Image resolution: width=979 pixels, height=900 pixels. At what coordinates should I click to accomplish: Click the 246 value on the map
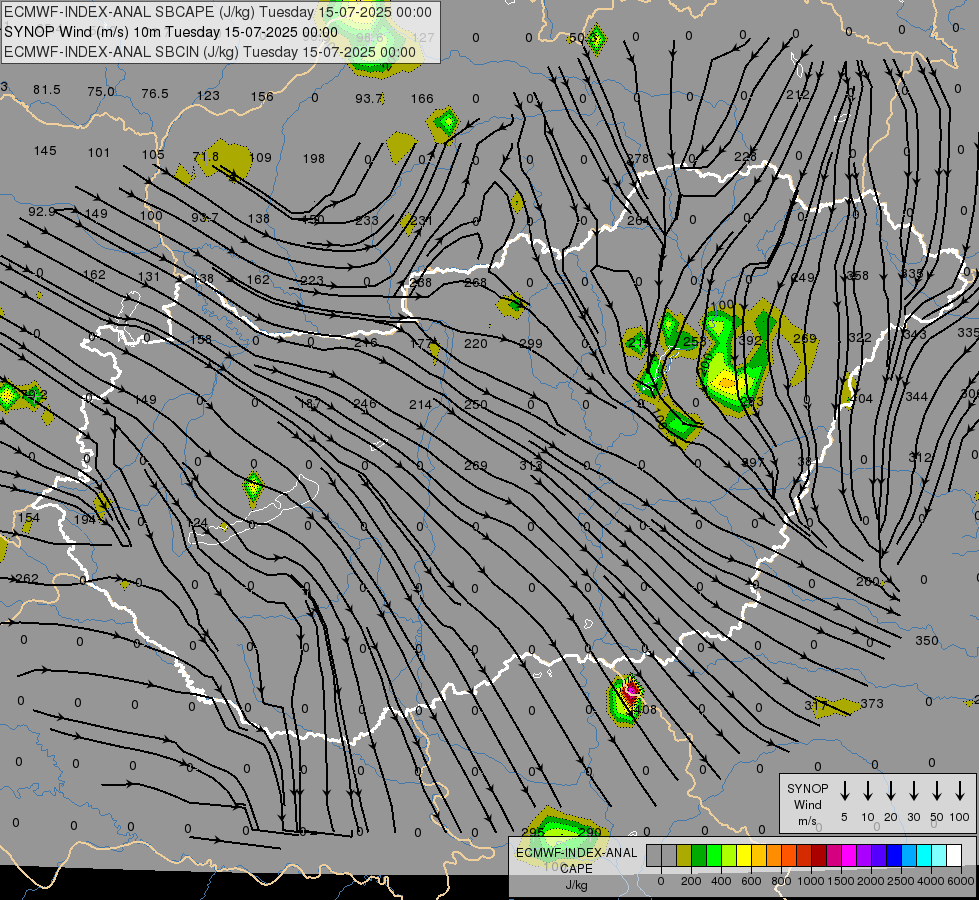pos(365,403)
